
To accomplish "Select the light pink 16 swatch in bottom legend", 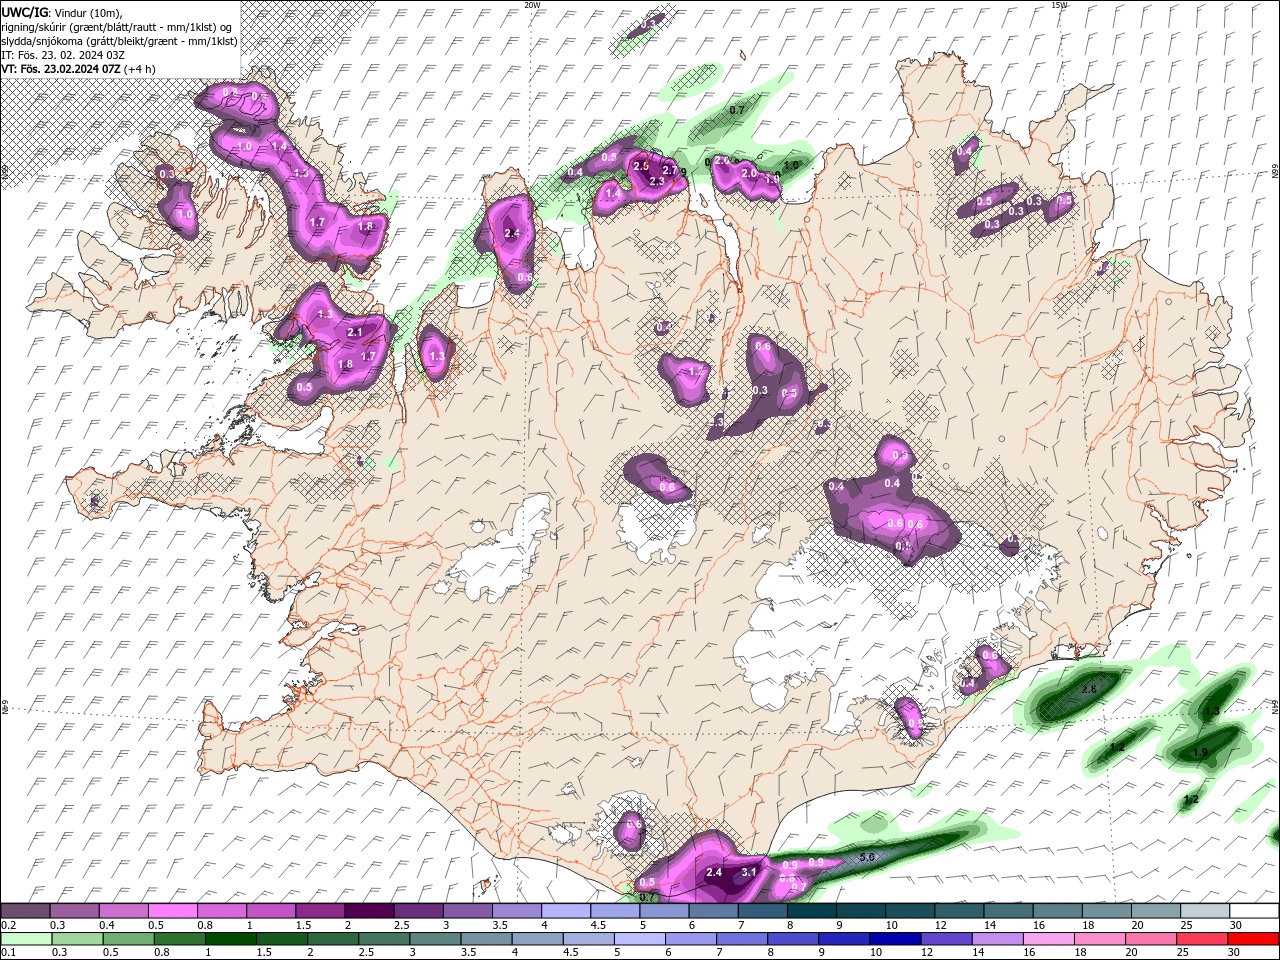I will tap(1049, 939).
